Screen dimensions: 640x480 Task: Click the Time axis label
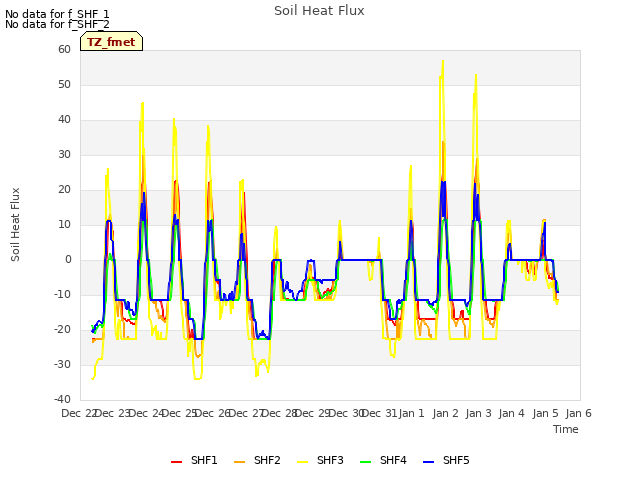coord(566,429)
